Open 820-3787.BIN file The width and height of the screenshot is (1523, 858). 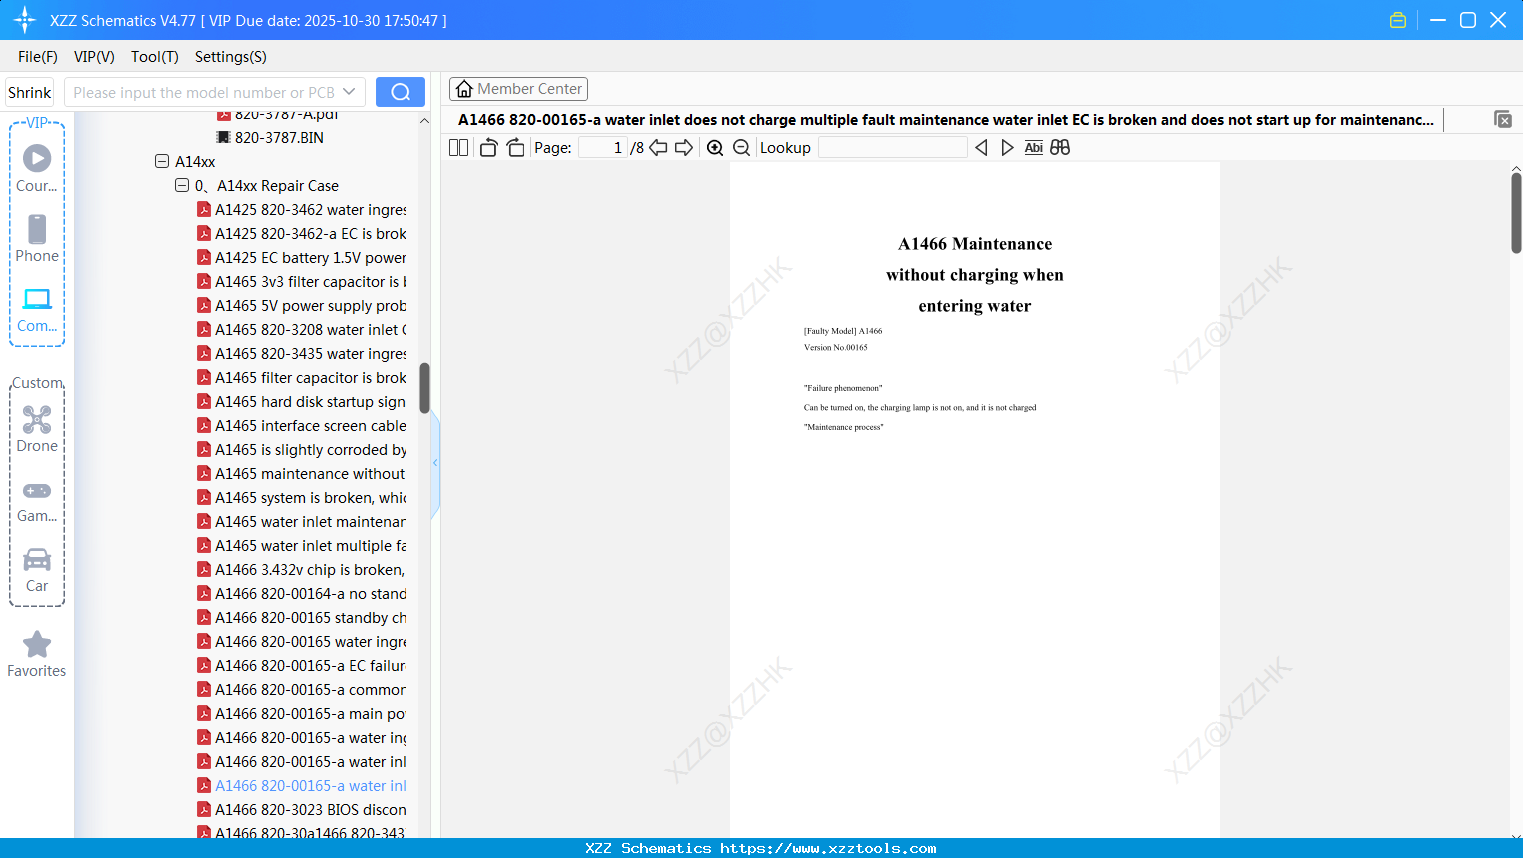pyautogui.click(x=270, y=138)
